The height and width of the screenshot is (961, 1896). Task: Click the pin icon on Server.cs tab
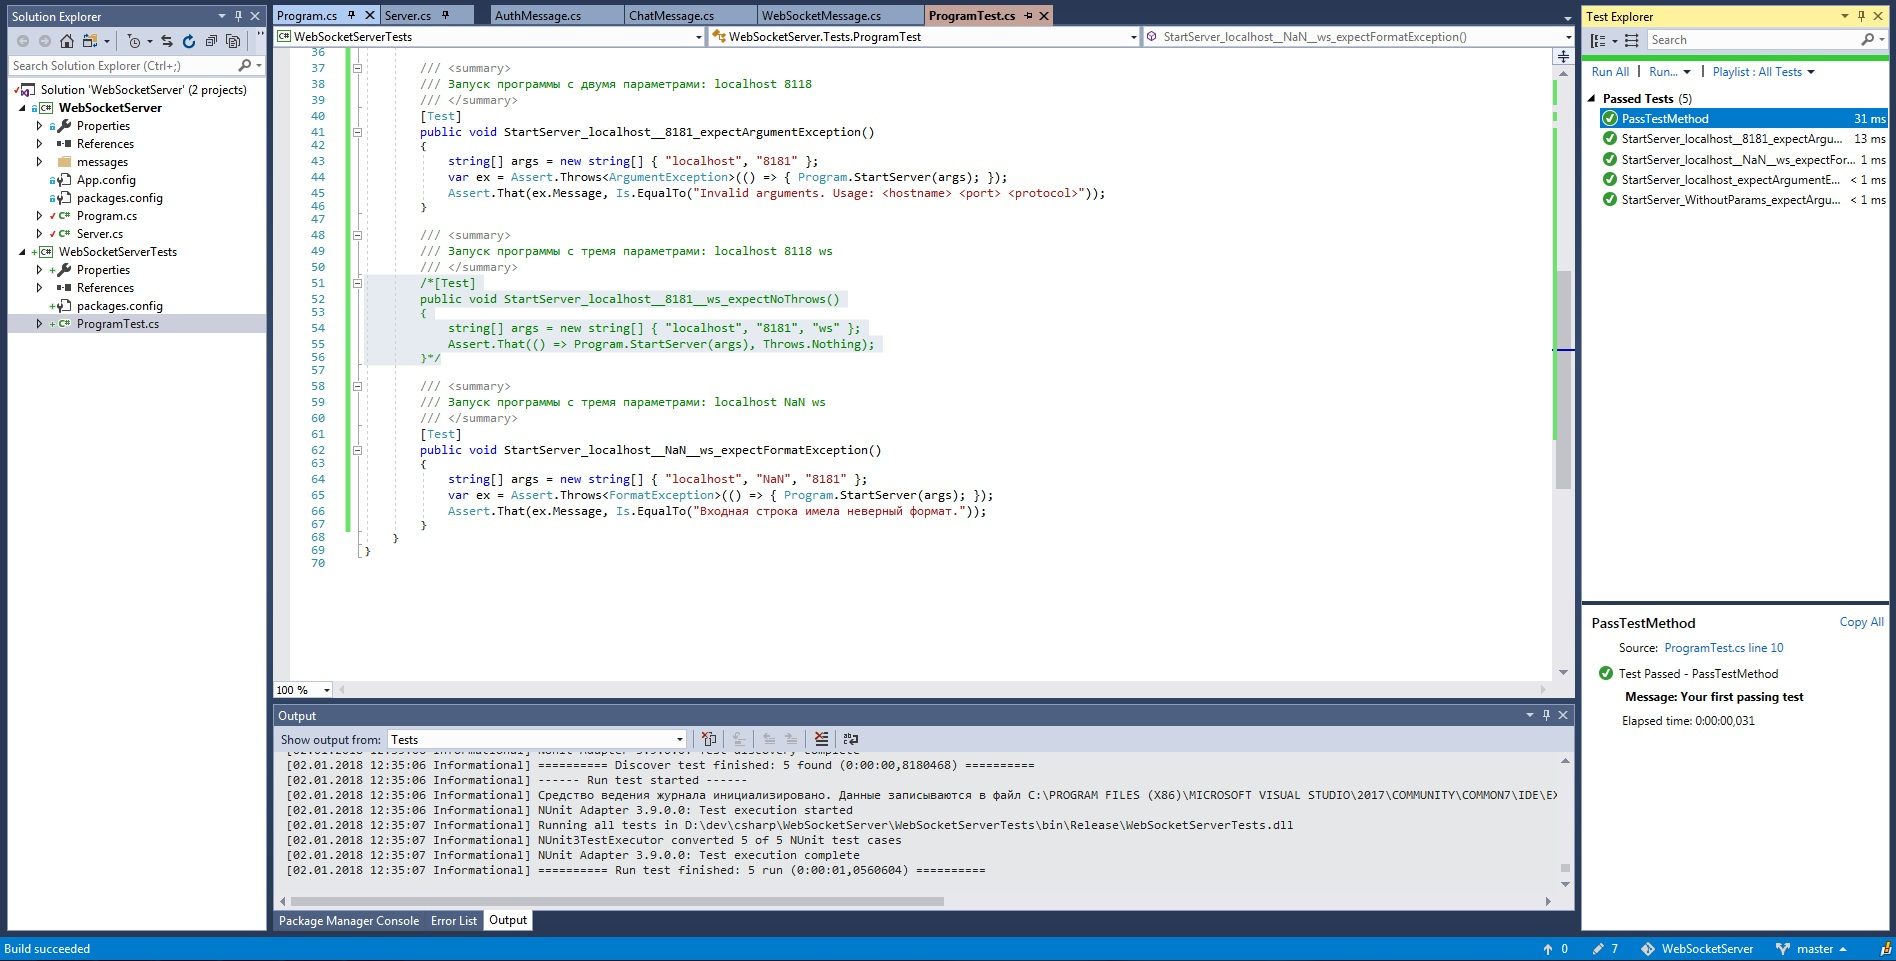pyautogui.click(x=445, y=15)
